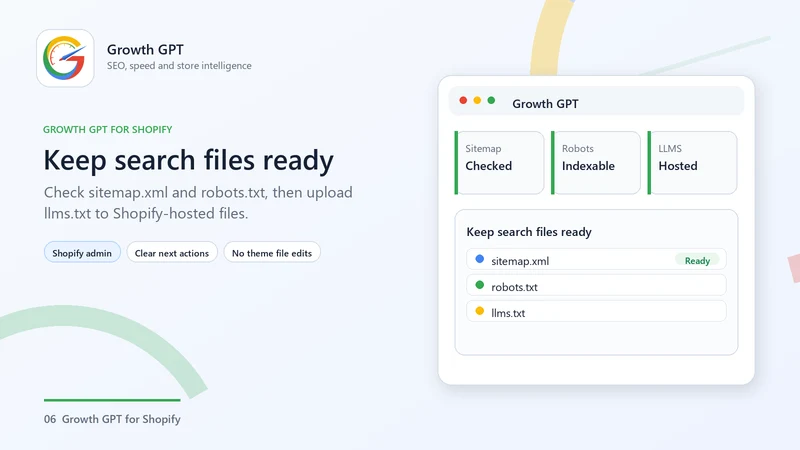
Task: Open the Sitemap Checked card
Action: pos(499,163)
